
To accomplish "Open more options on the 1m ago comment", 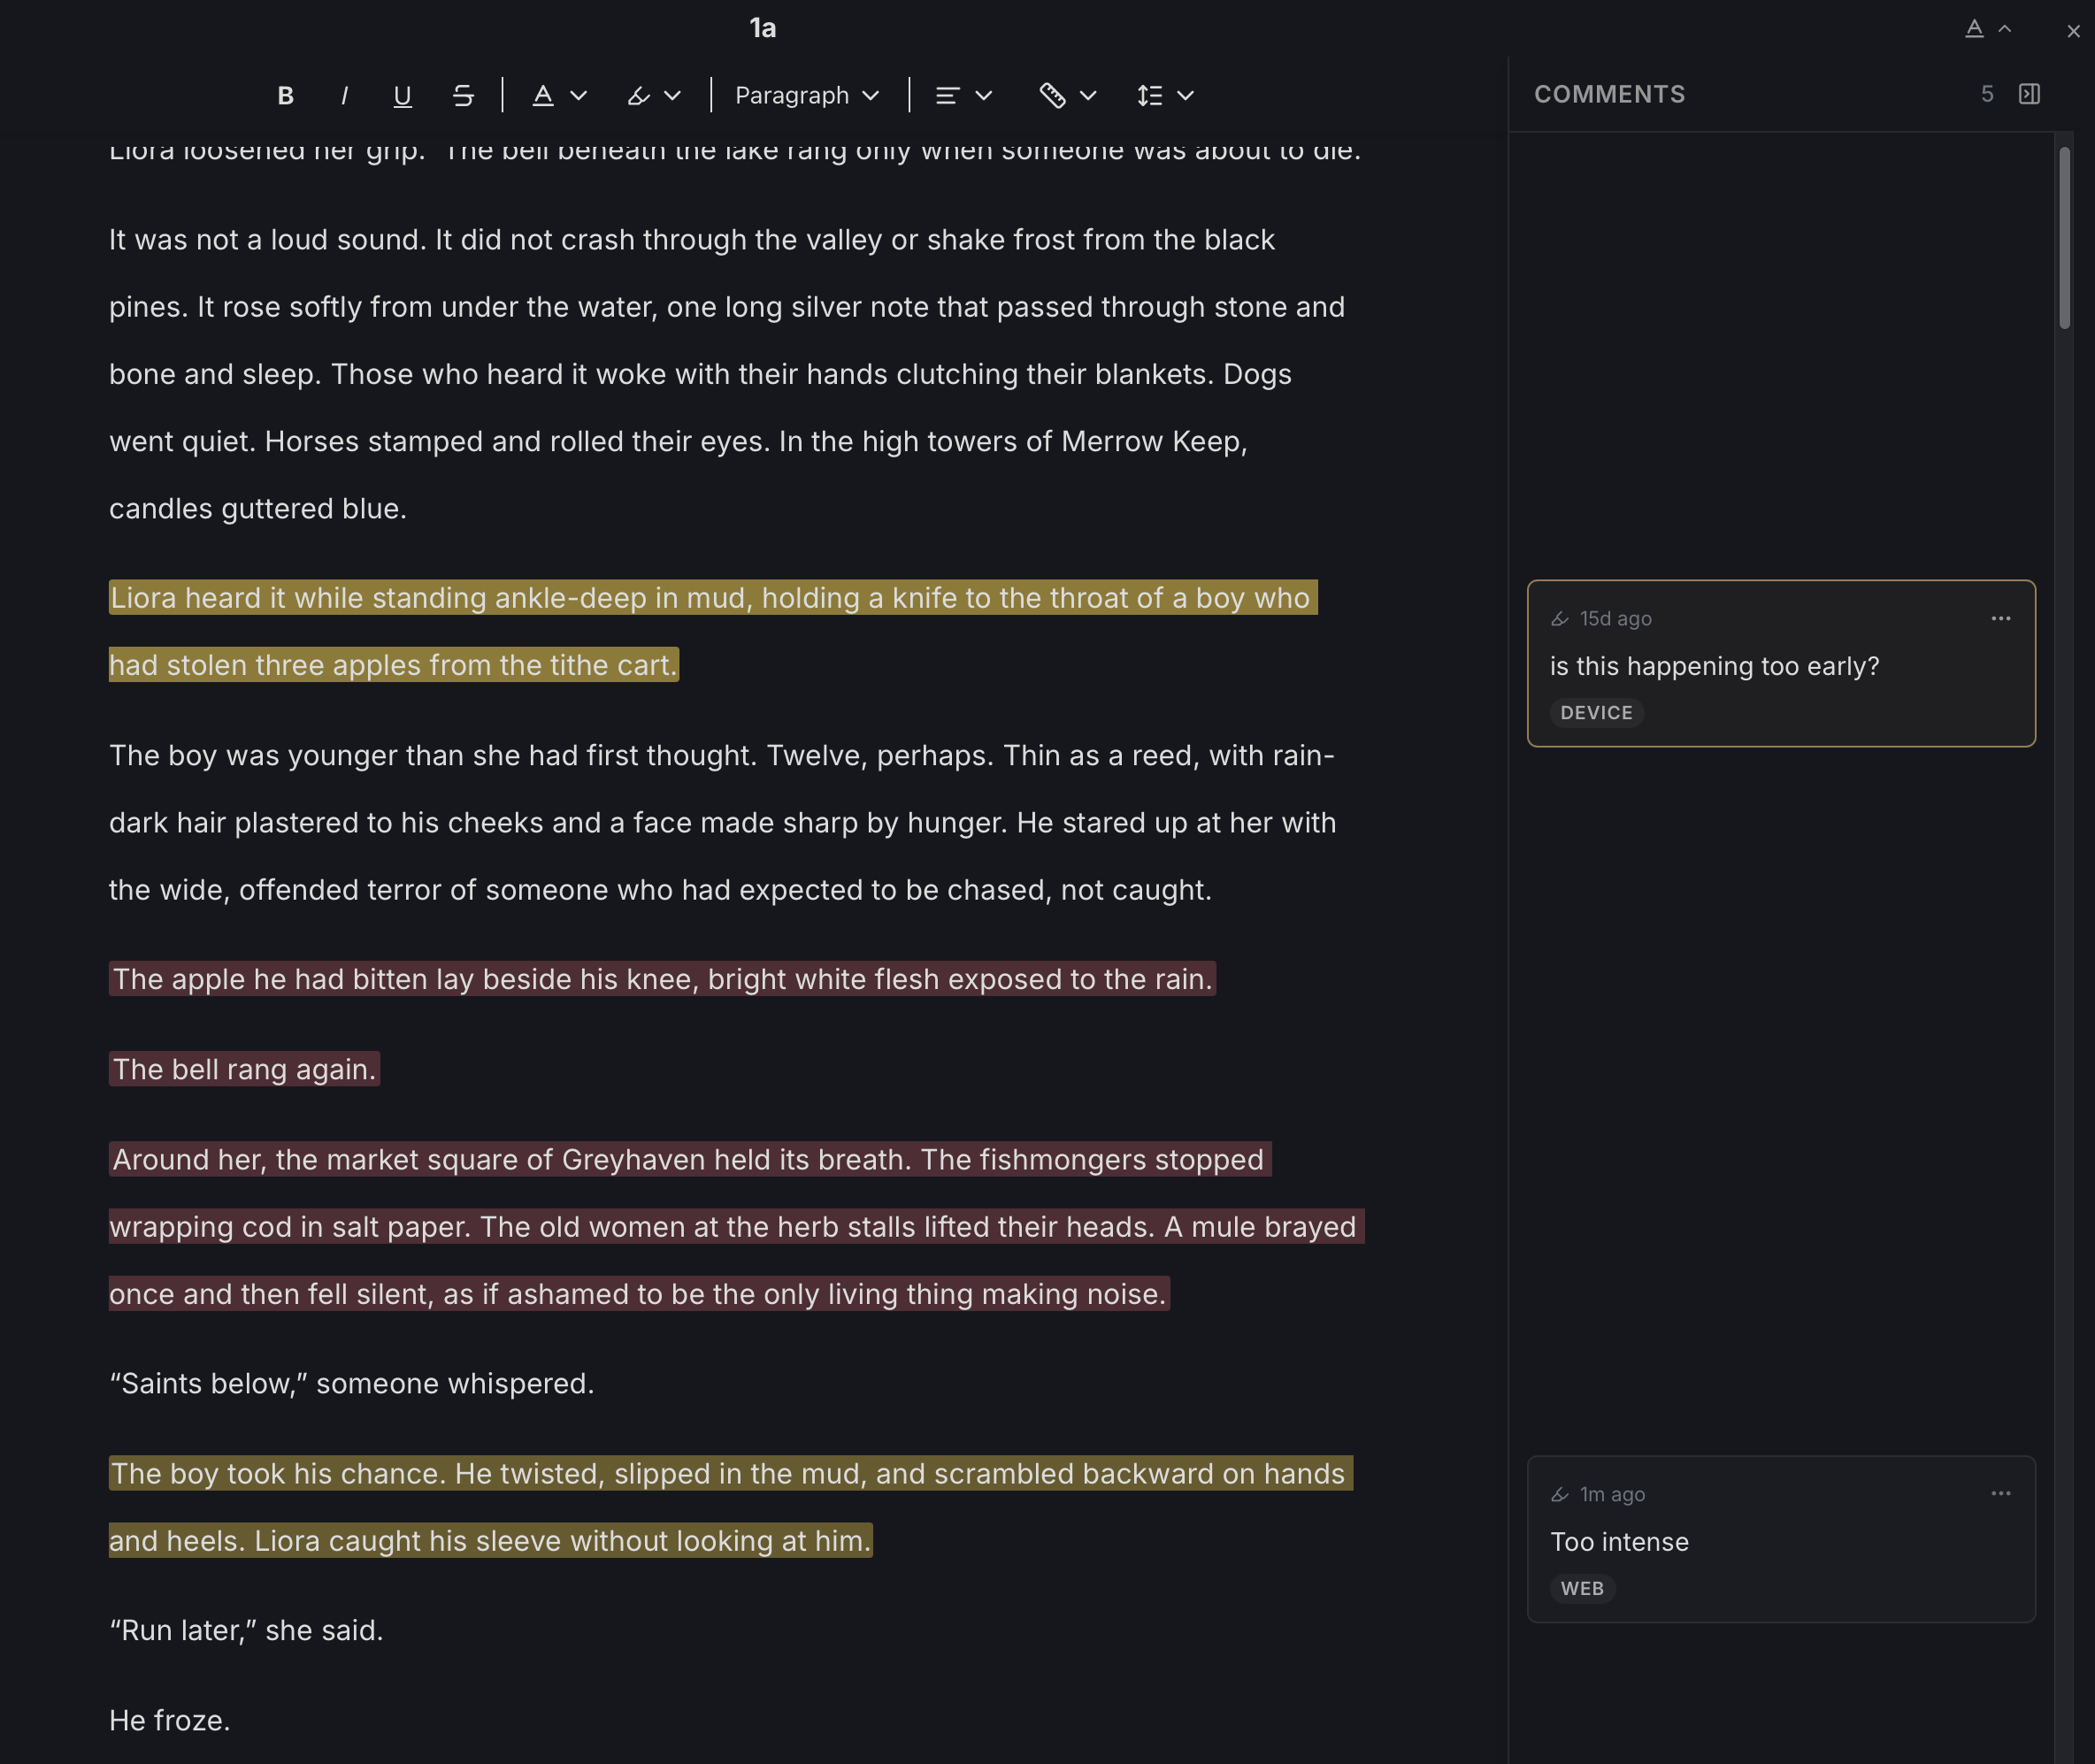I will 2001,1493.
